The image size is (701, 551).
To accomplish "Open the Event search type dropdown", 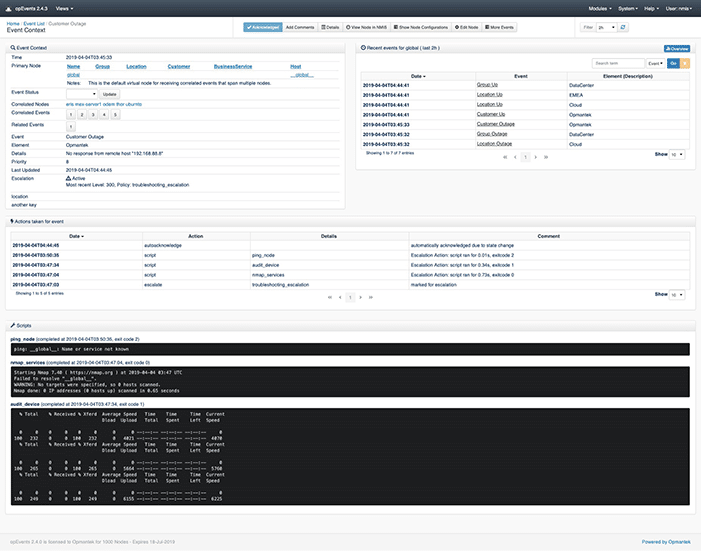I will click(x=656, y=64).
